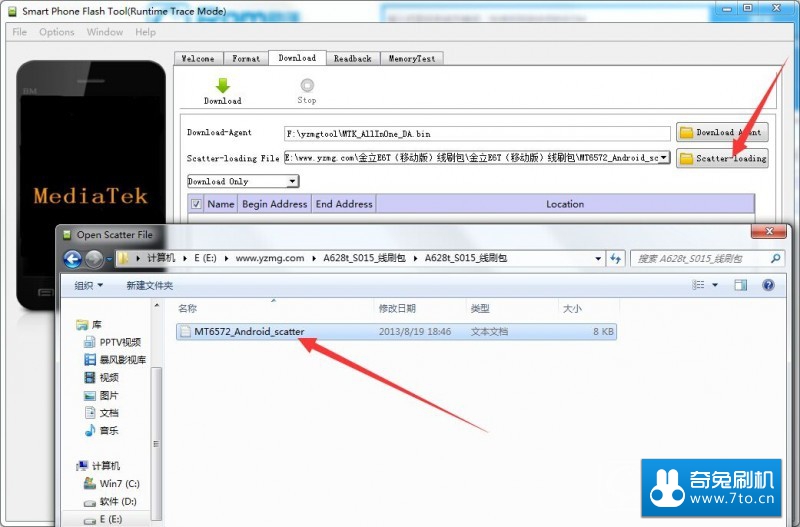Switch to the Welcome tab

pos(198,59)
